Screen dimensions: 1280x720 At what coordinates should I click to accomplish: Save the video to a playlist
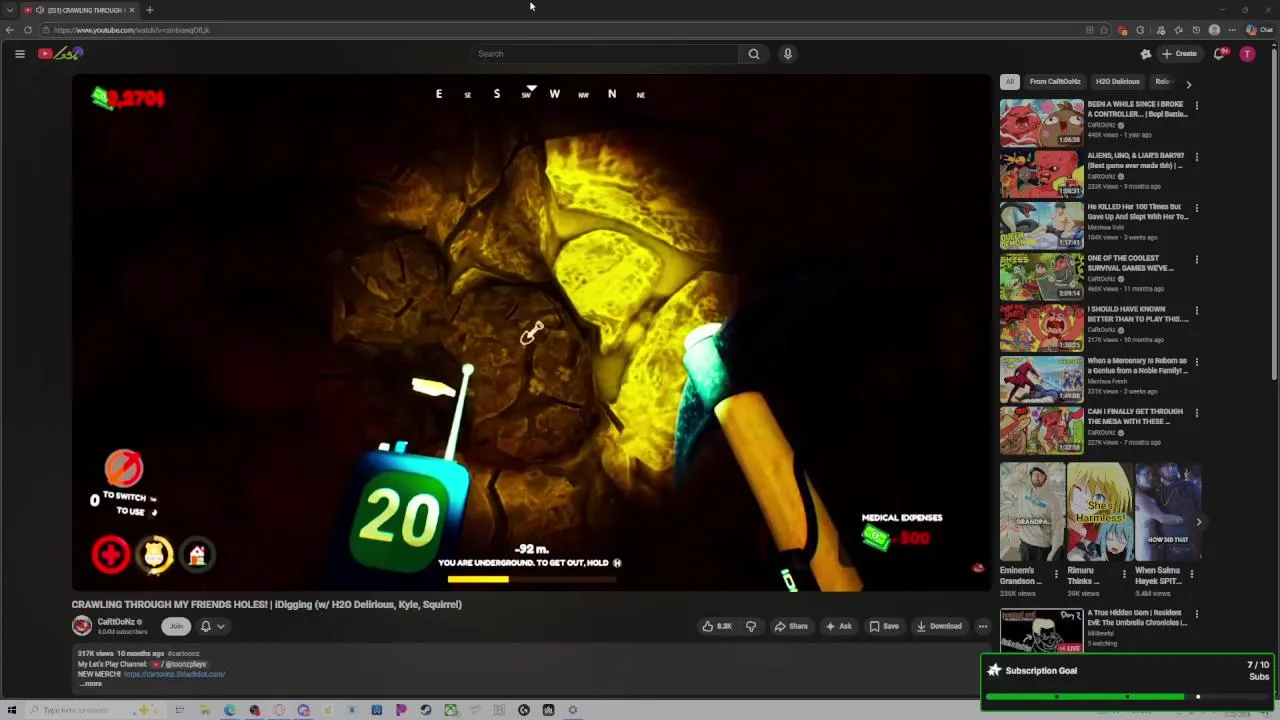[x=883, y=626]
